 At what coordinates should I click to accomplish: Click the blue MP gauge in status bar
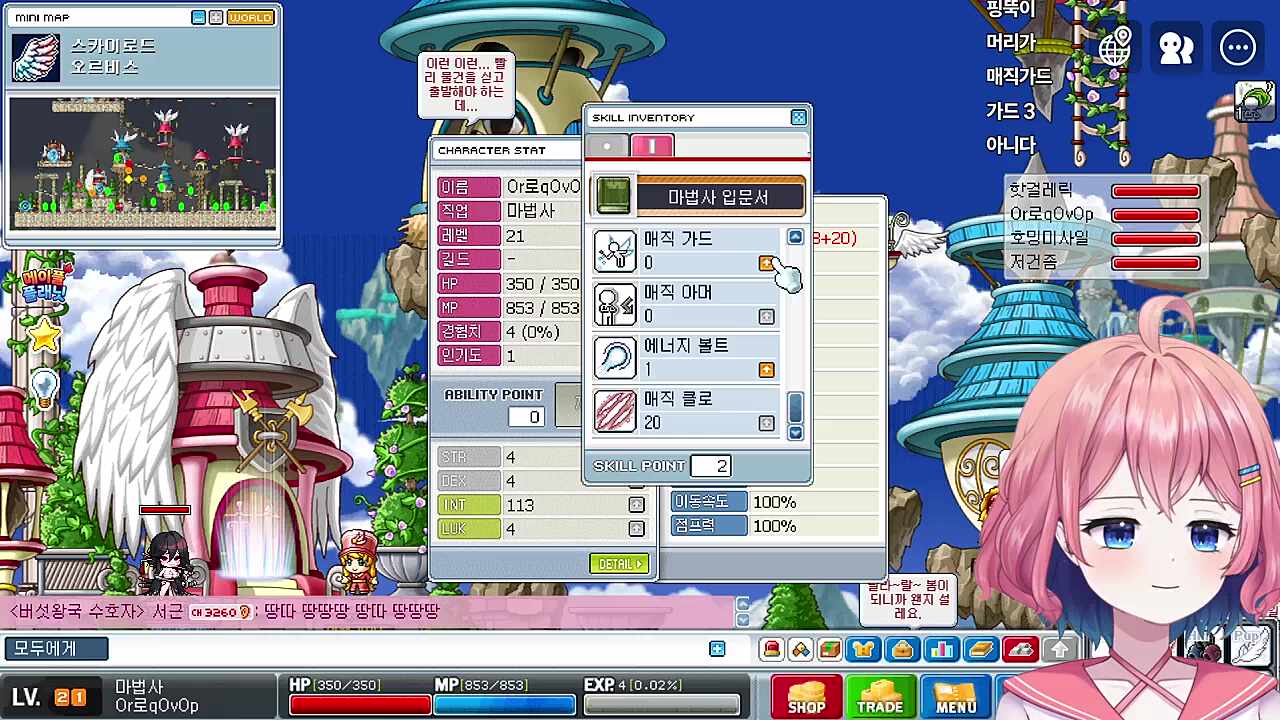pos(505,705)
